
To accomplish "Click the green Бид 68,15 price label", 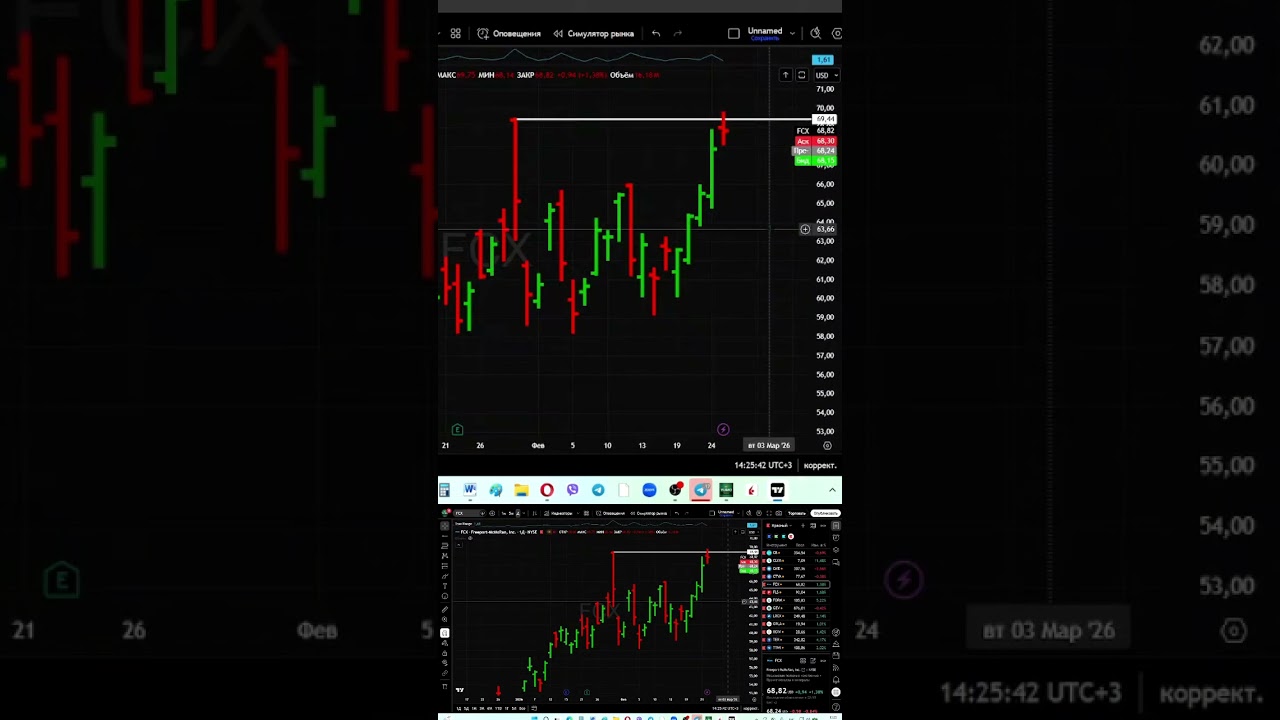I will [816, 160].
